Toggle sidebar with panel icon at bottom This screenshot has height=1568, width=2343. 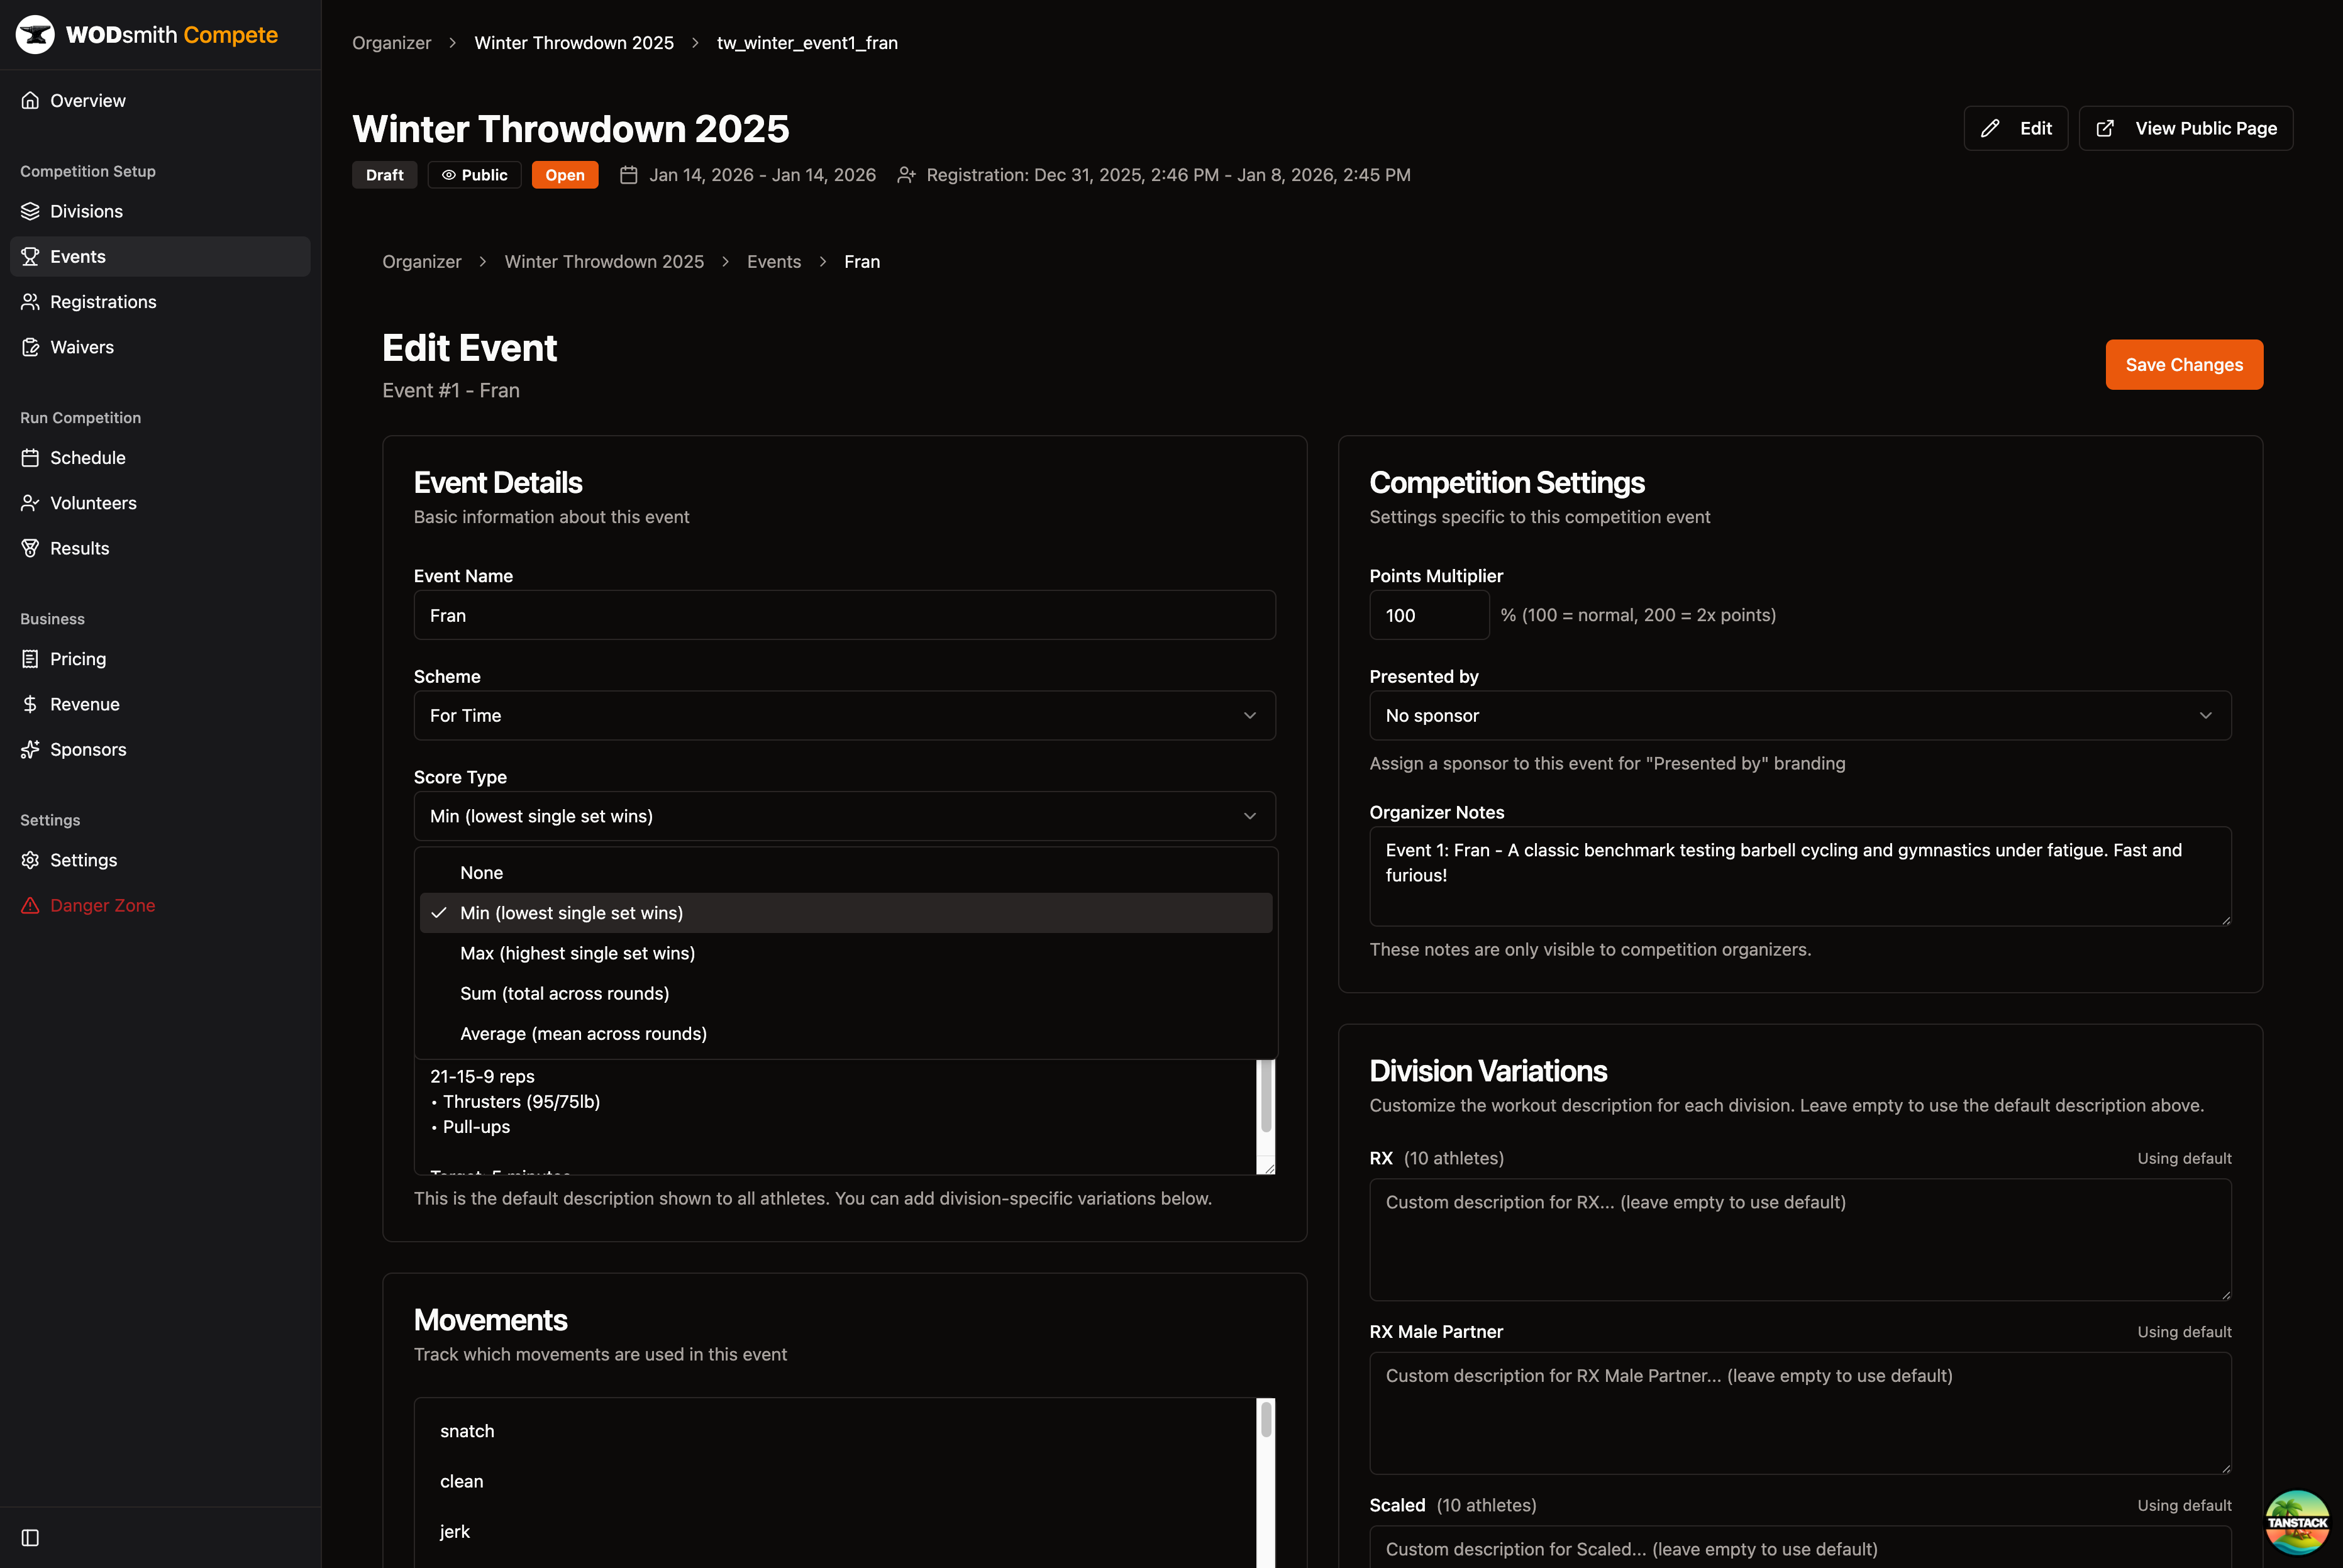pos(30,1537)
